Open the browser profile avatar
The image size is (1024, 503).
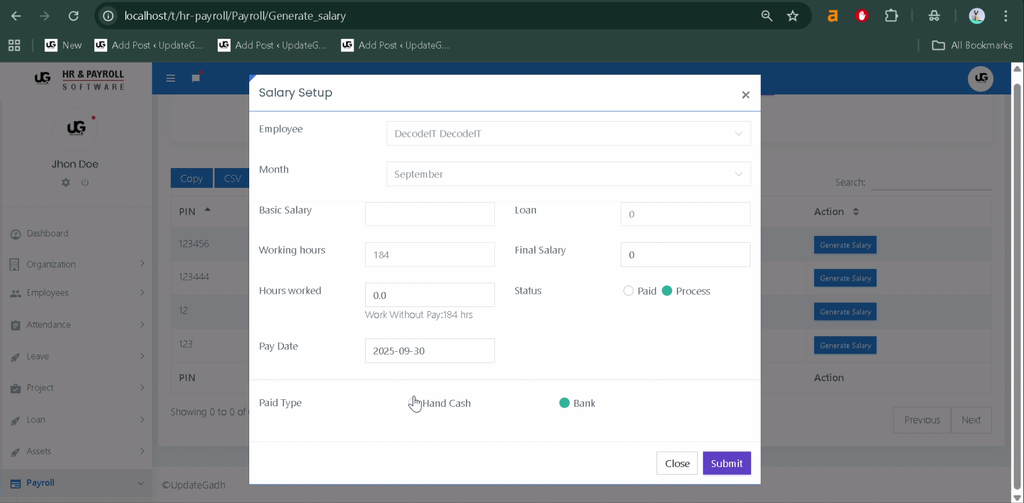coord(976,16)
